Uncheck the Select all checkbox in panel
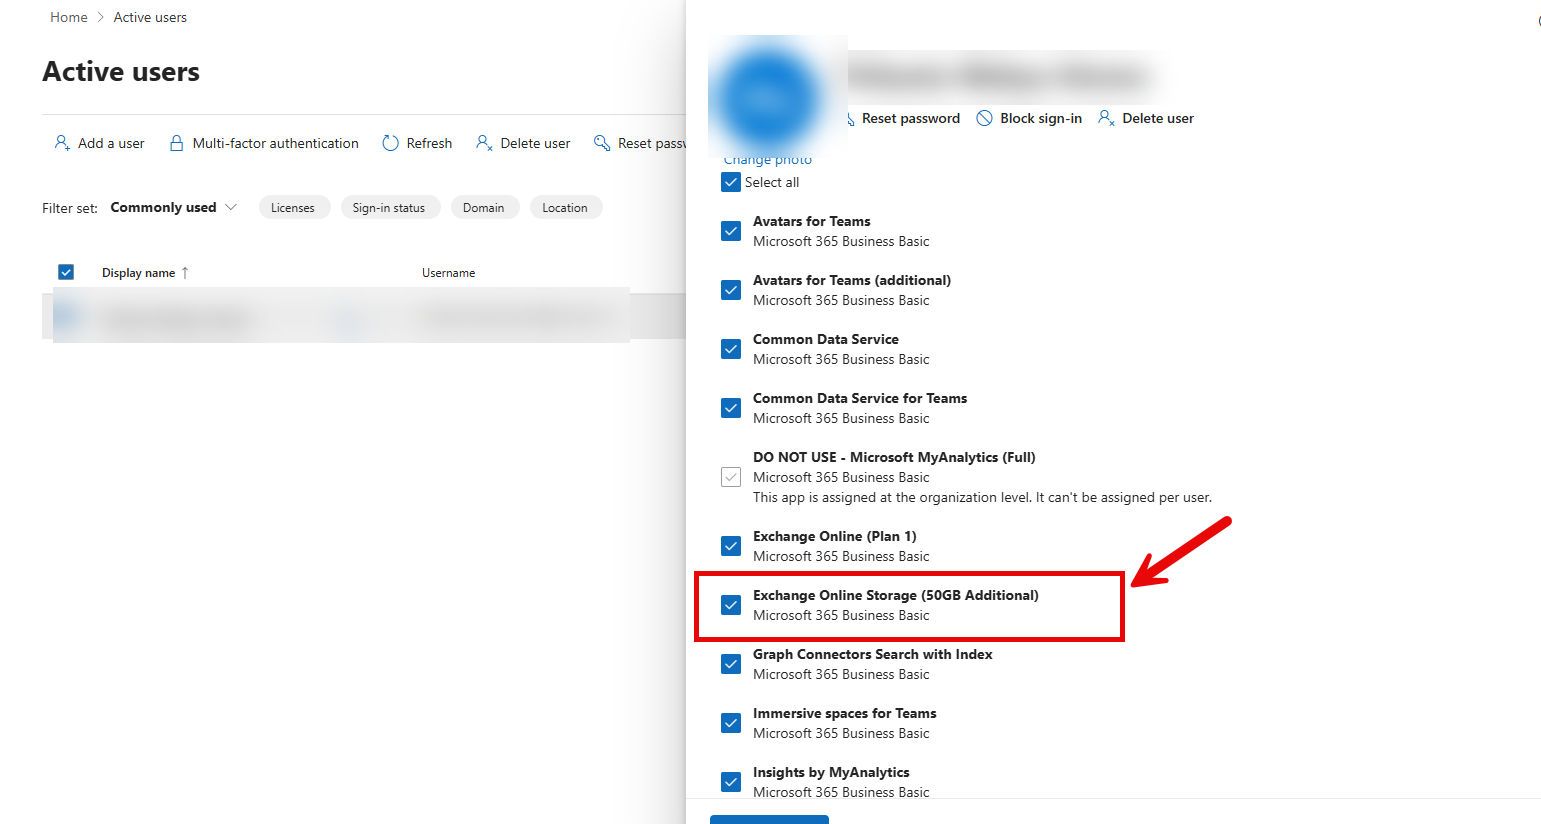 [731, 182]
